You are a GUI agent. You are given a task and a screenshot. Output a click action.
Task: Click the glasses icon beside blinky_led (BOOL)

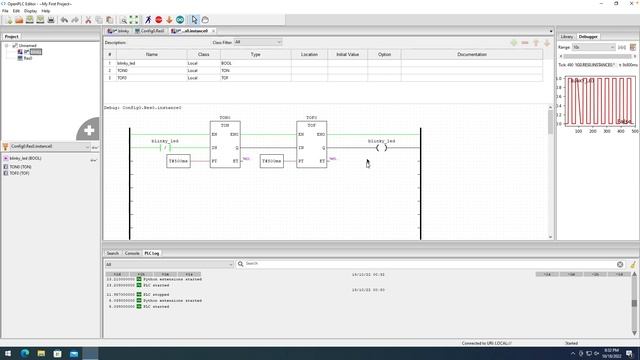click(x=93, y=160)
